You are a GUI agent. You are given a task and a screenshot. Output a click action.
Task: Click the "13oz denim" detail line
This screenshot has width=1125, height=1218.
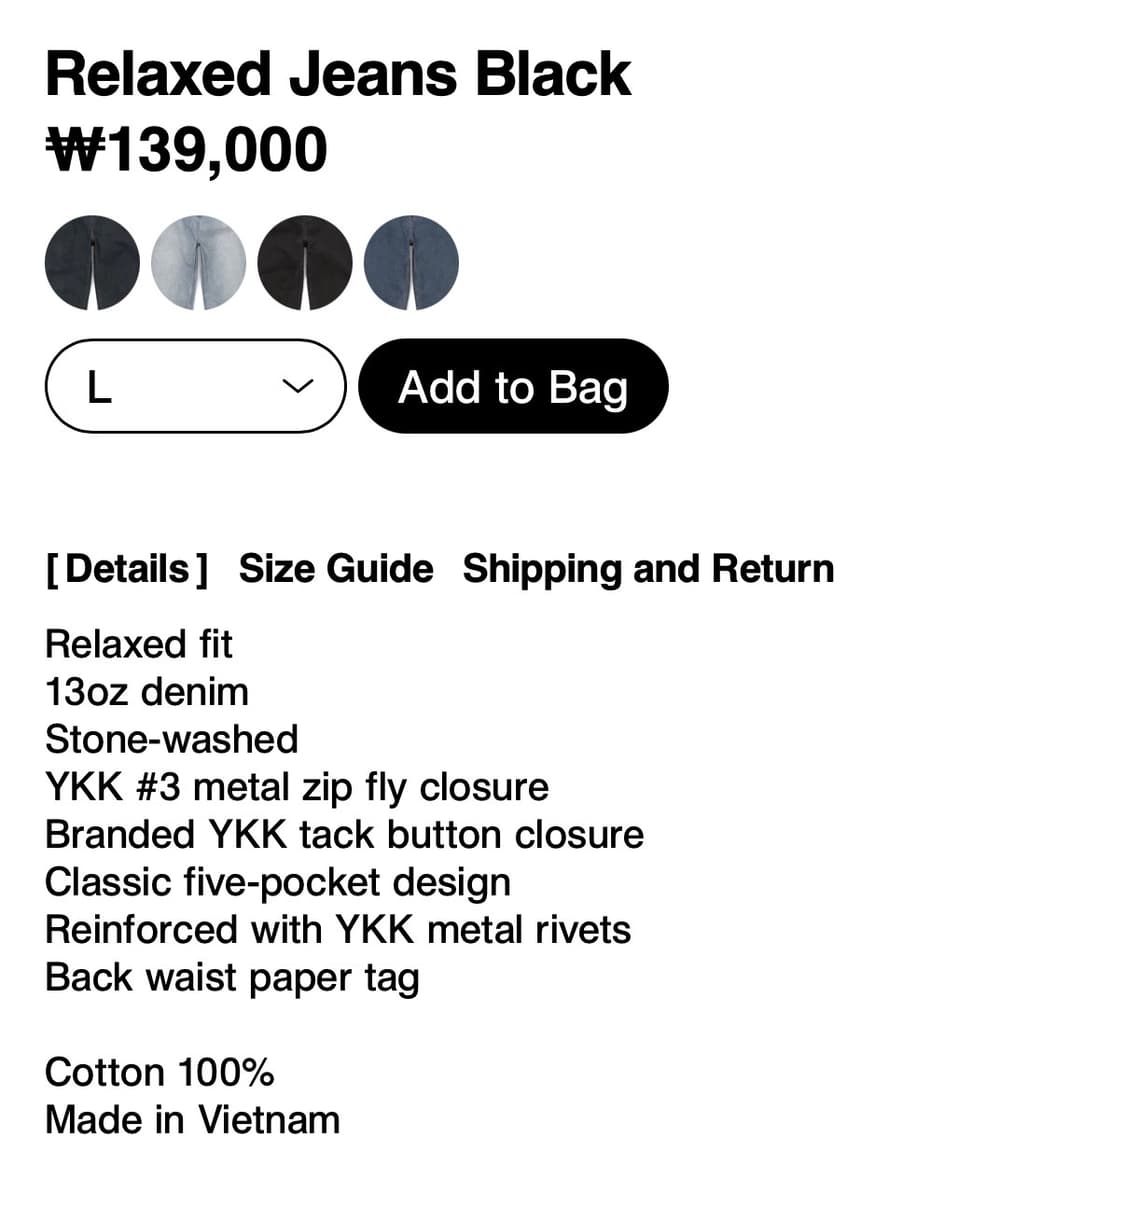147,692
